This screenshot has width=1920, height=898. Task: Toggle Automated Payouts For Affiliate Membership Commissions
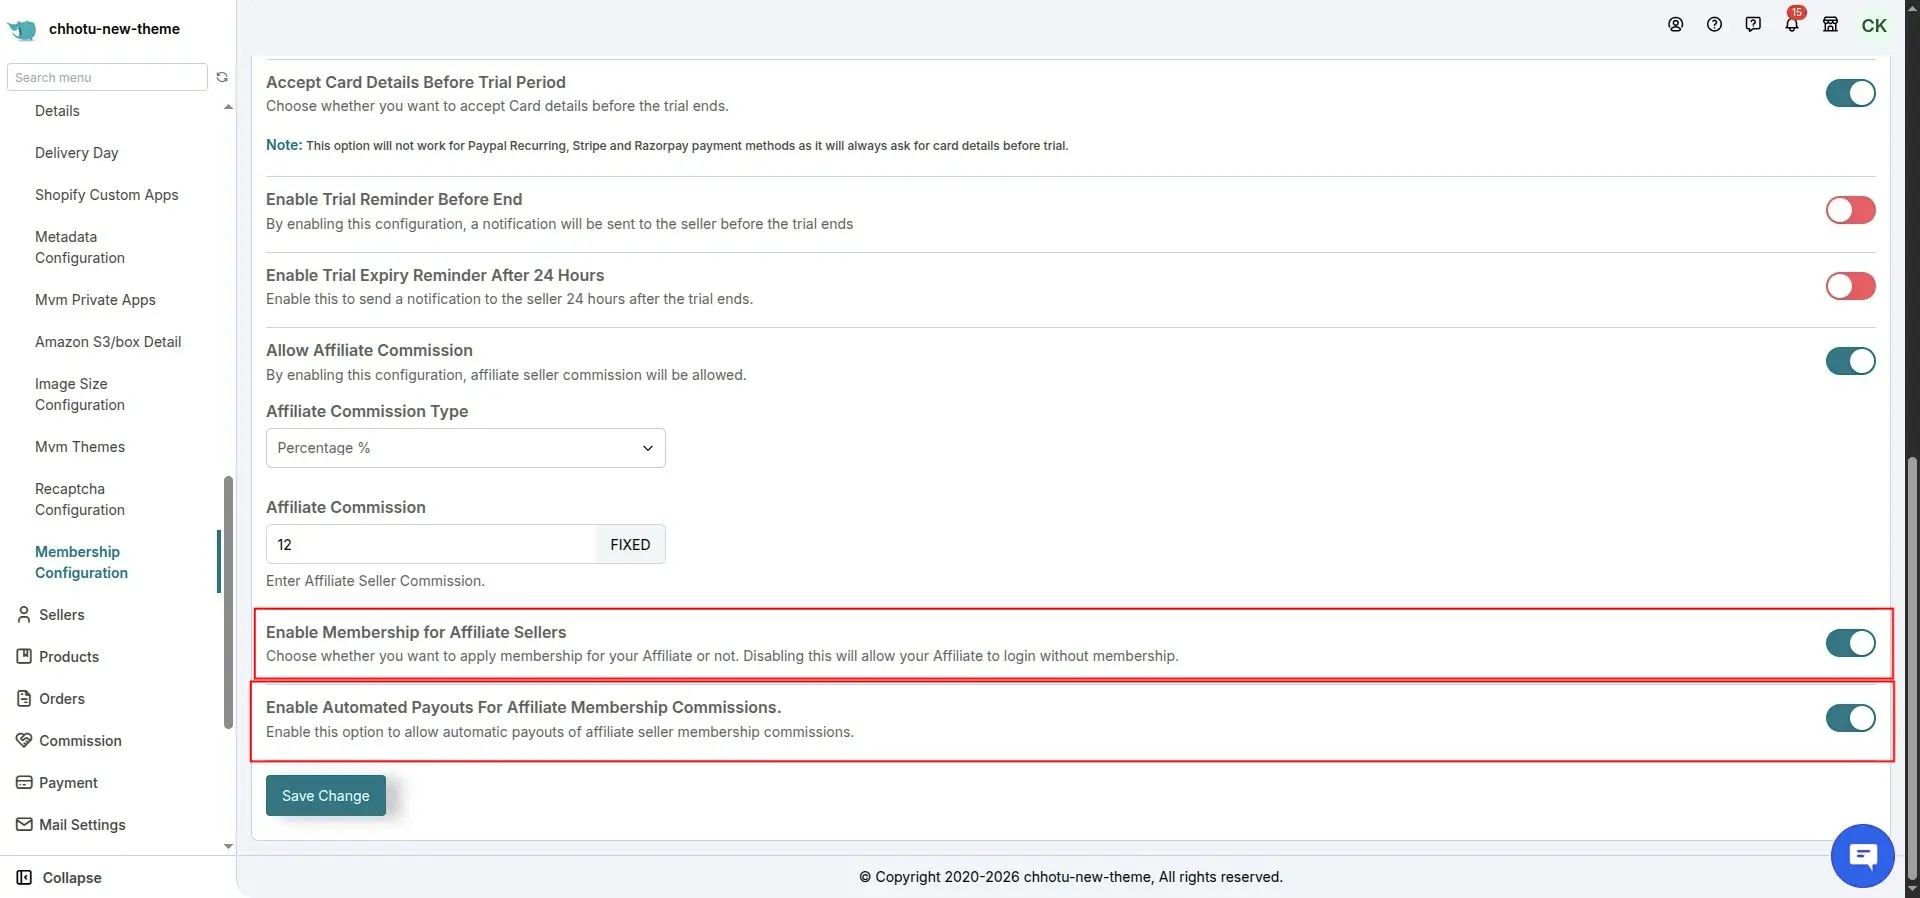[1850, 718]
